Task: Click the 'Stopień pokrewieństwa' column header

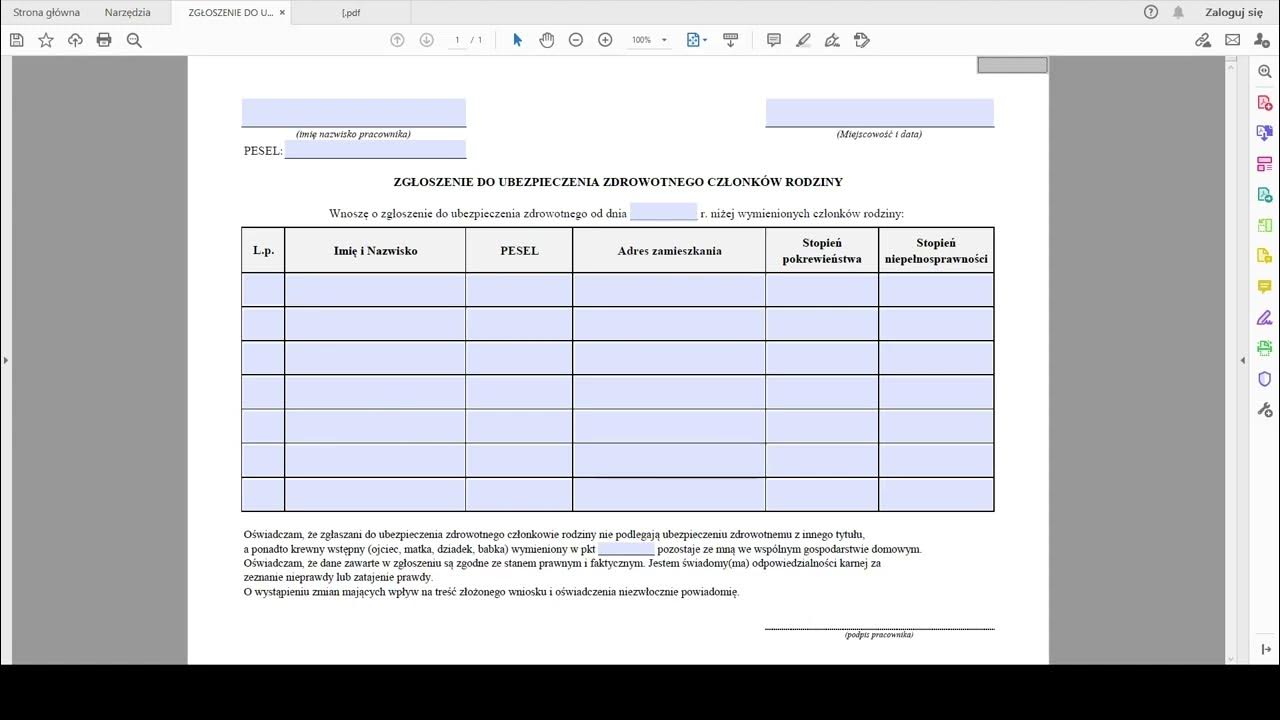Action: coord(822,251)
